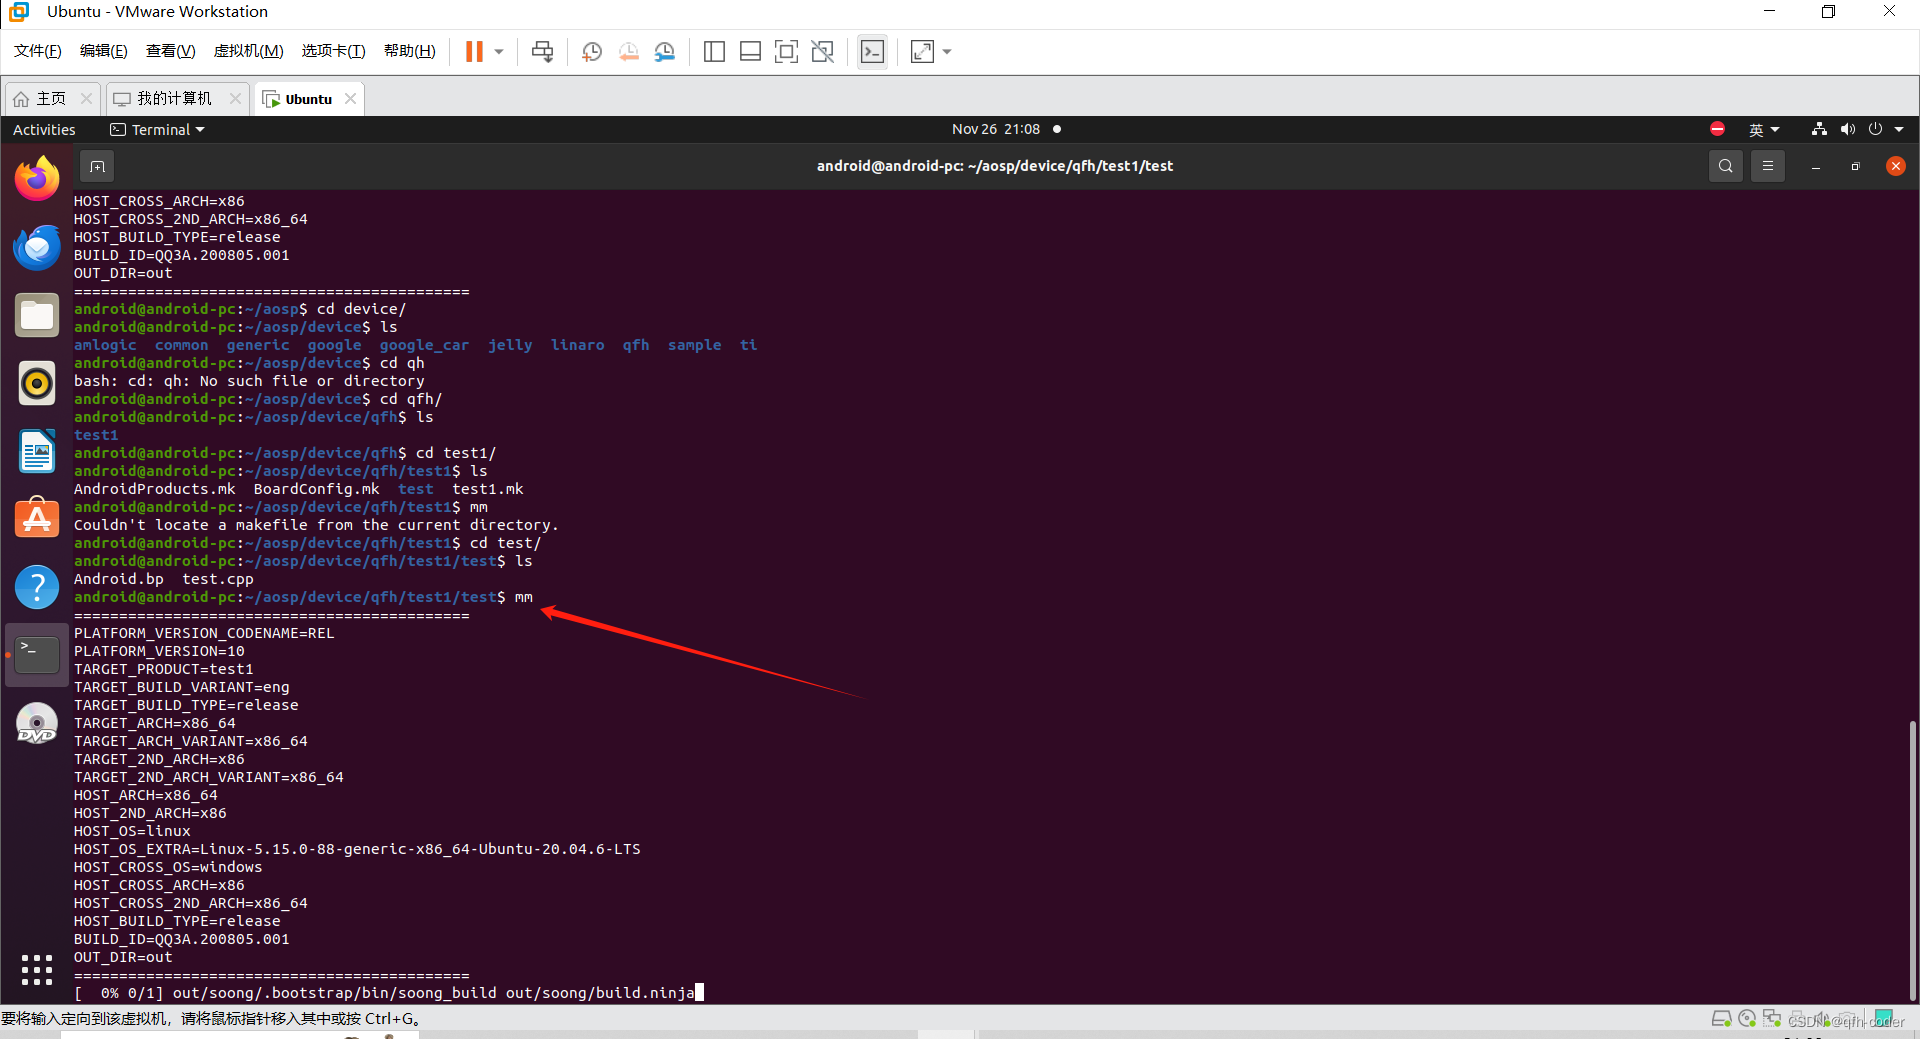Open the power options dropdown arrow

[499, 51]
